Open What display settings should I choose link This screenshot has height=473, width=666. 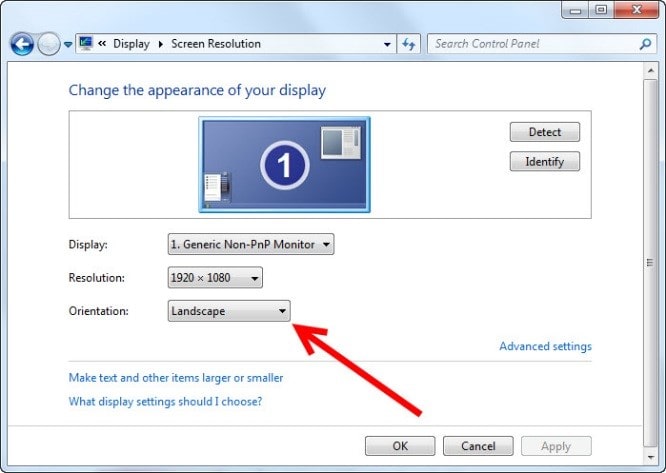pyautogui.click(x=165, y=401)
